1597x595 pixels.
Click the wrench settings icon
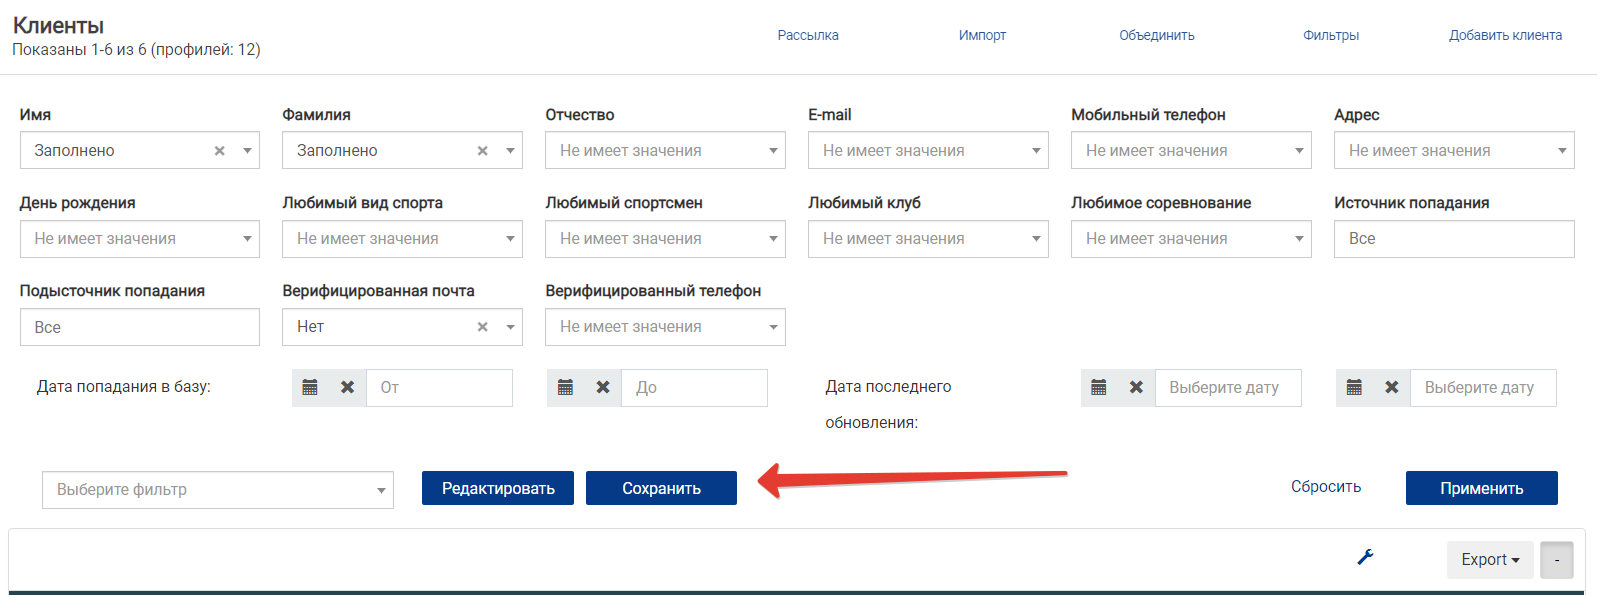[x=1365, y=558]
